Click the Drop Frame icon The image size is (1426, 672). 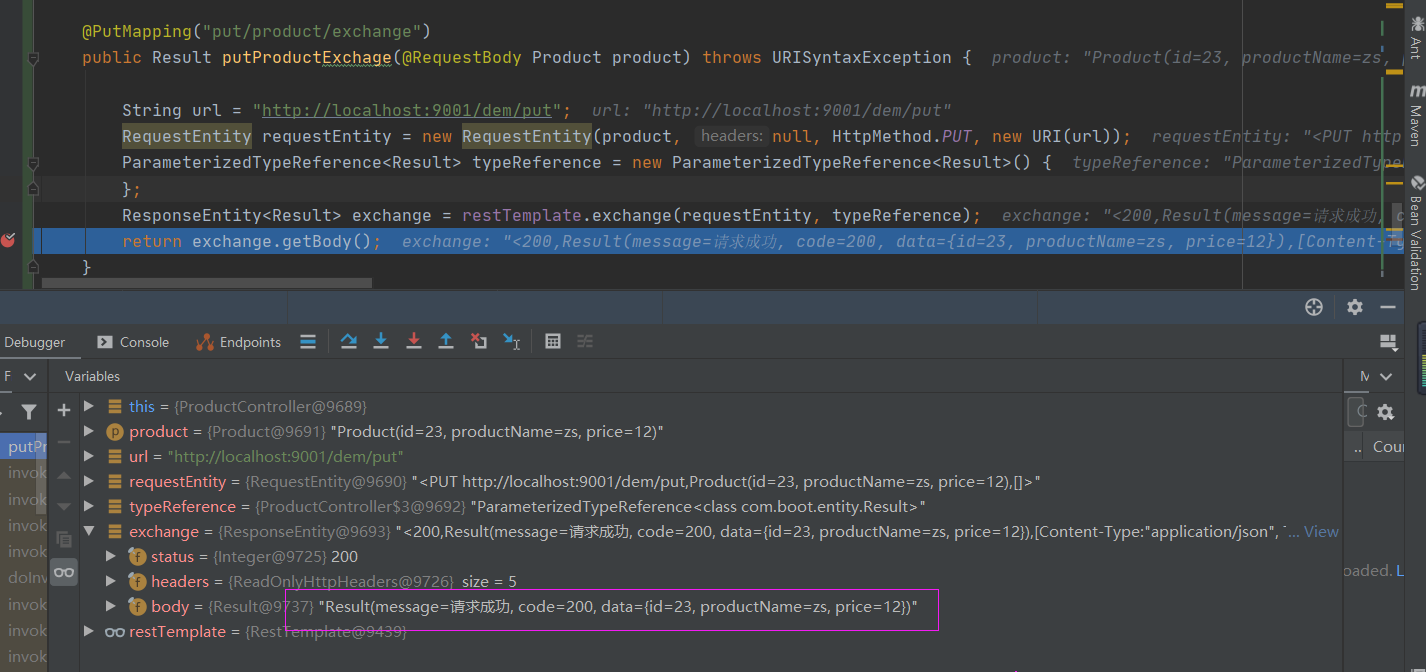478,342
